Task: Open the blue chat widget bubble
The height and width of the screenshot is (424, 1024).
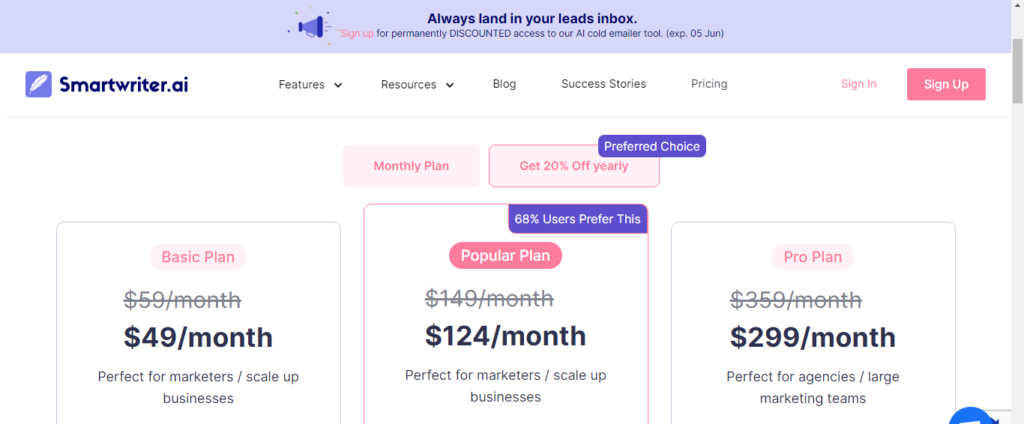Action: [971, 417]
